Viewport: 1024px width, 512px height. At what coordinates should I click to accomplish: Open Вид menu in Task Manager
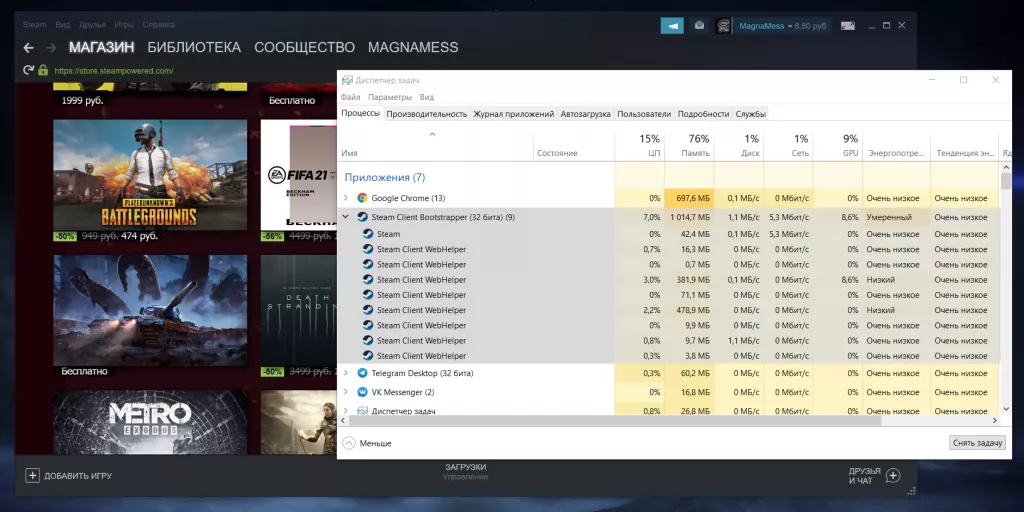point(426,97)
